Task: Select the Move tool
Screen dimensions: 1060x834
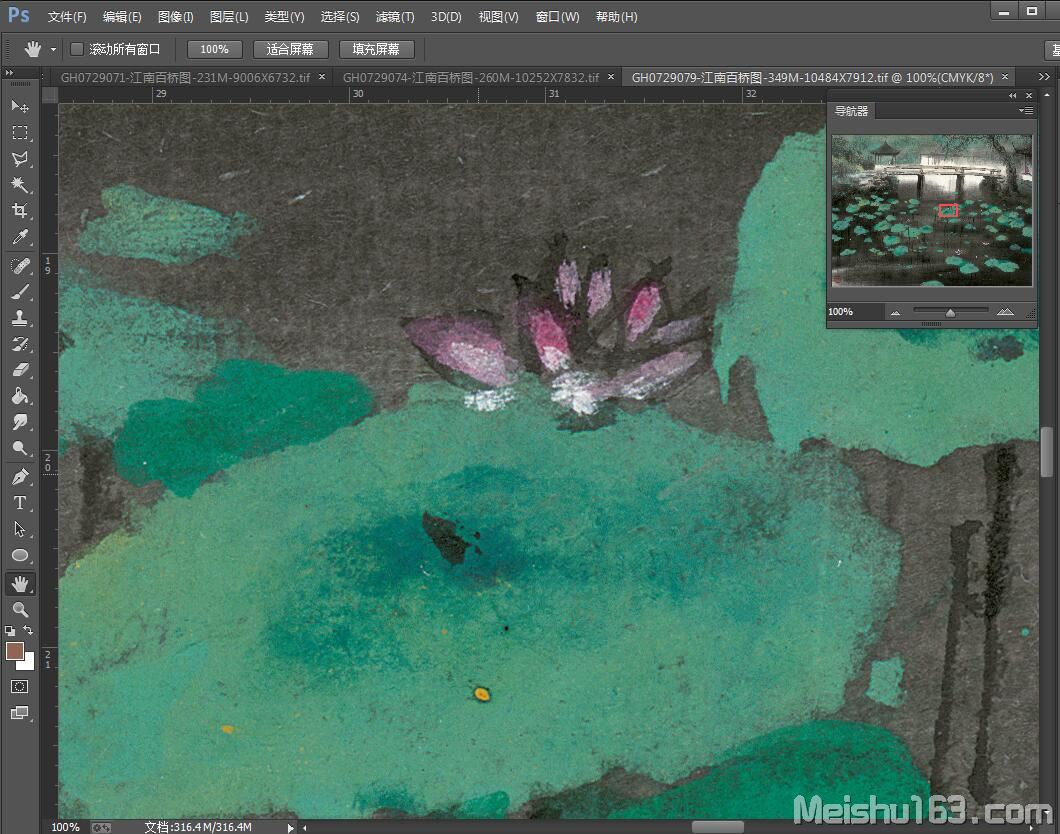Action: (20, 106)
